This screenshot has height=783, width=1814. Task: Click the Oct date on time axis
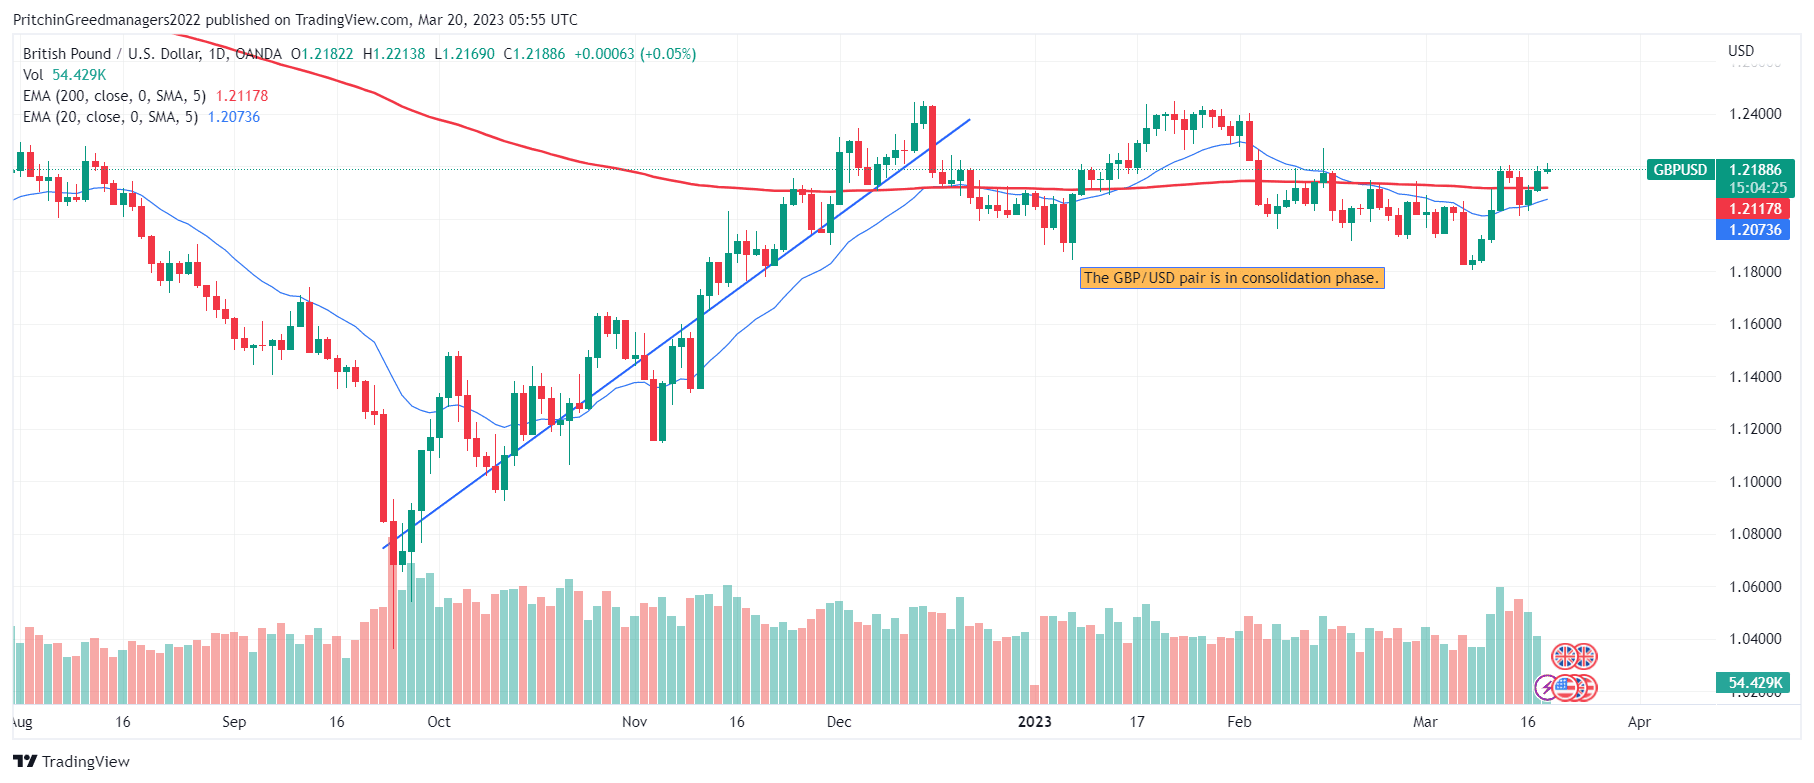pos(439,722)
